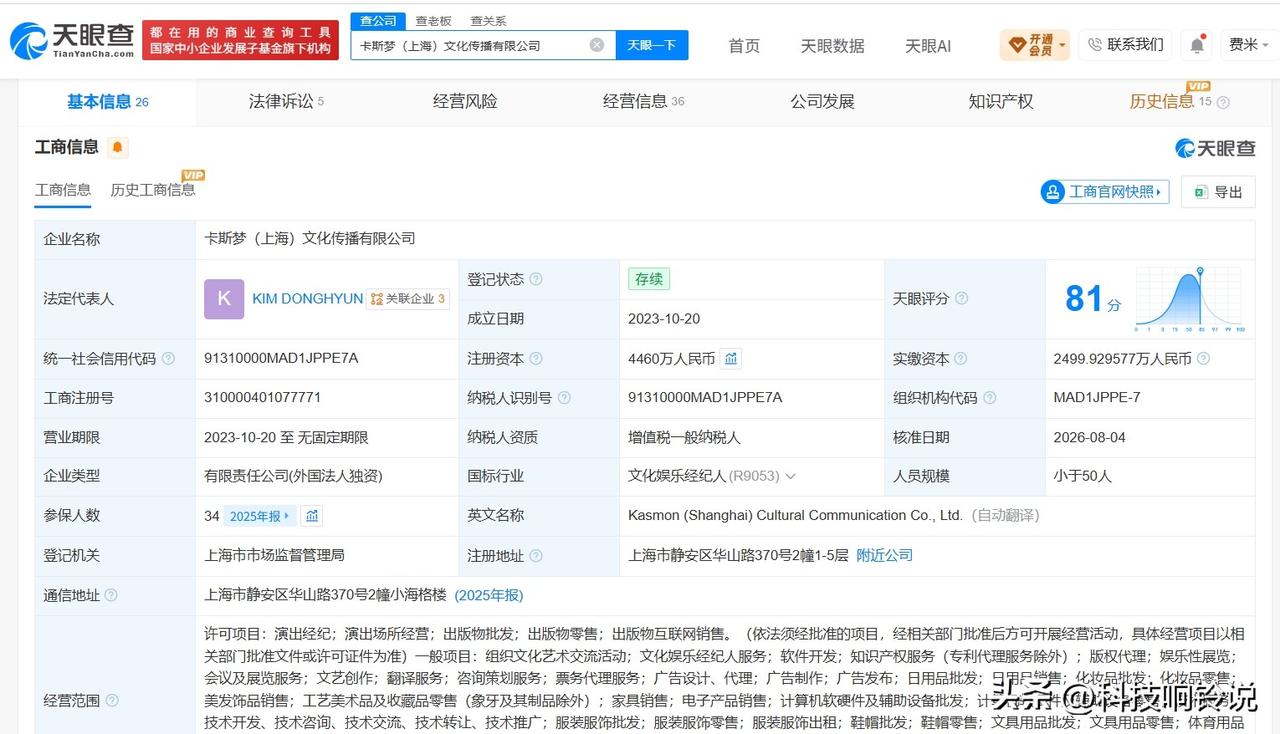Click the TianYanCha logo at top left
Viewport: 1280px width, 734px height.
pyautogui.click(x=72, y=40)
